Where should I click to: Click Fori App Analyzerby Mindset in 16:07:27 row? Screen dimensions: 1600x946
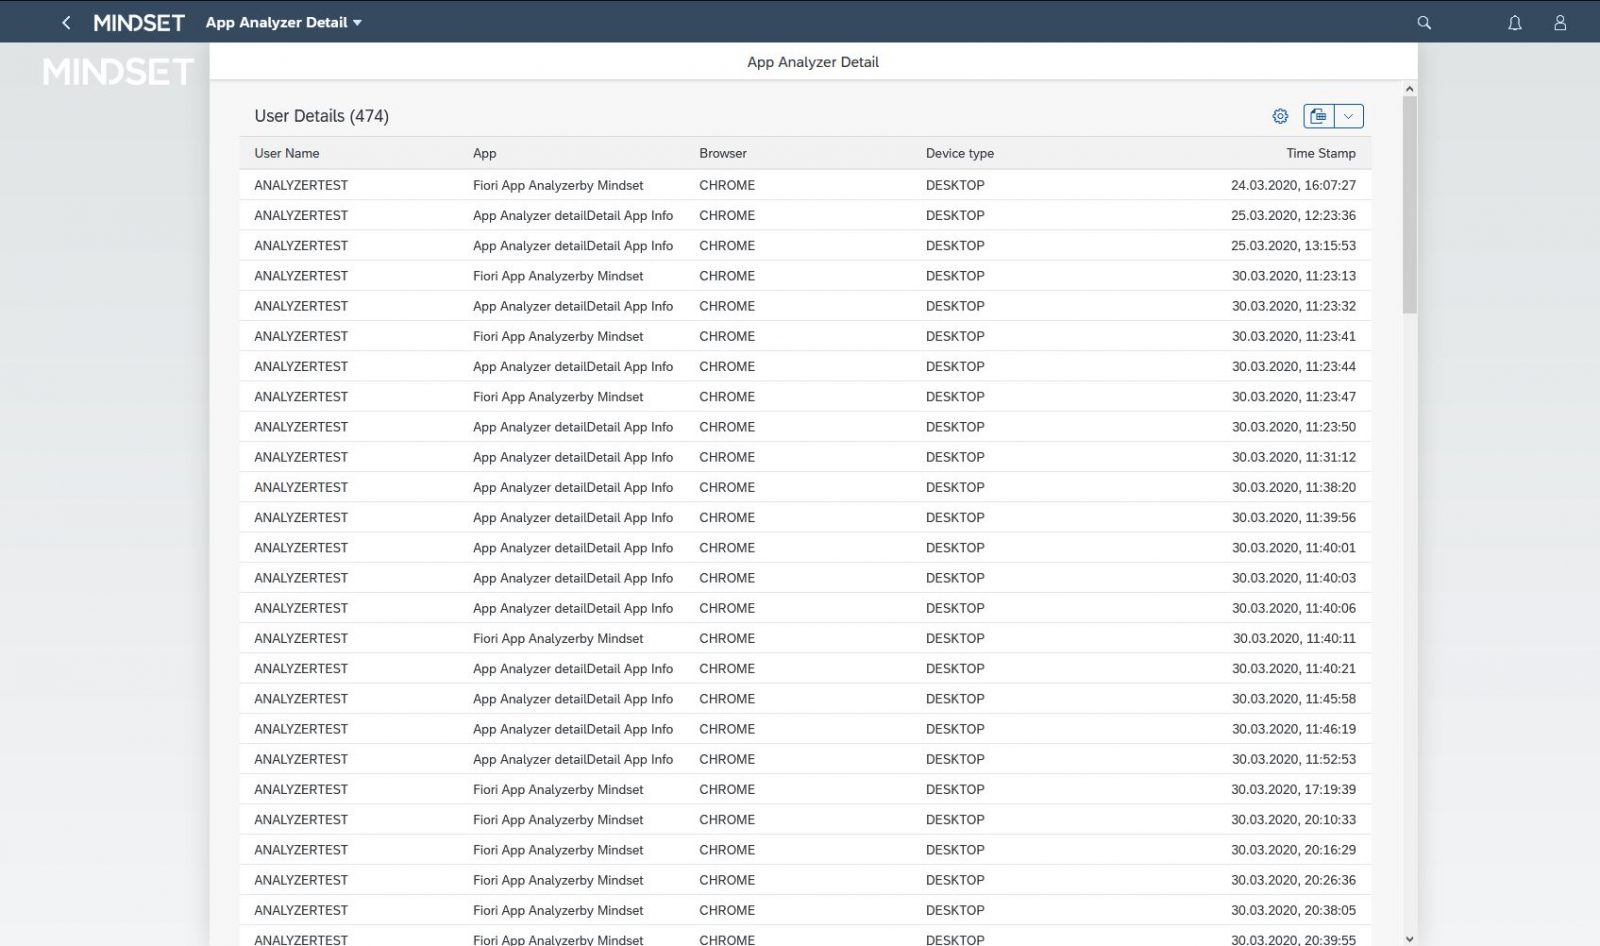coord(558,185)
